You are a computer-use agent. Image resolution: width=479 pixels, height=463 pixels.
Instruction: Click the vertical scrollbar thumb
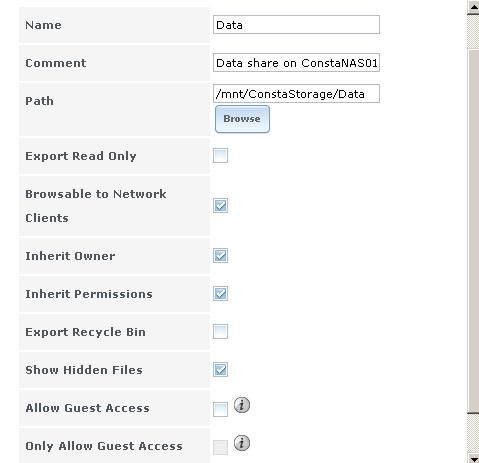pyautogui.click(x=473, y=232)
